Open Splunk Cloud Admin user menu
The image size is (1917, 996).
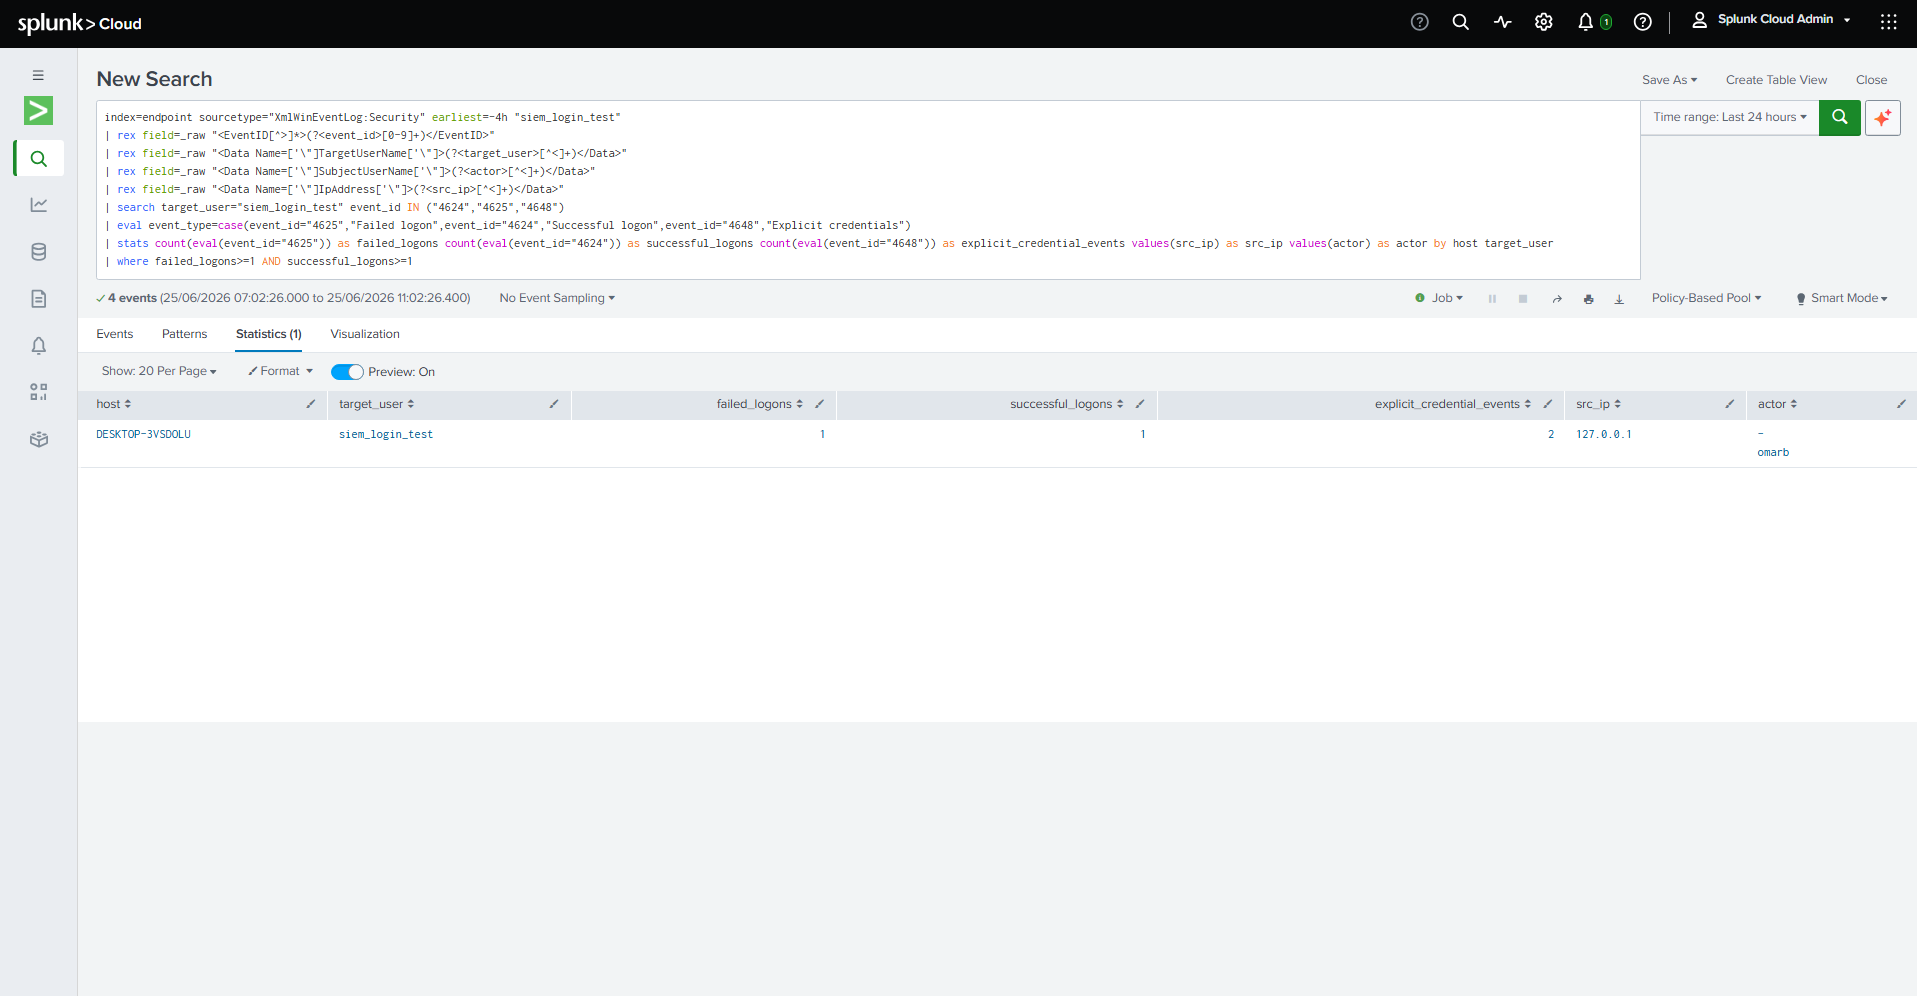pos(1771,20)
